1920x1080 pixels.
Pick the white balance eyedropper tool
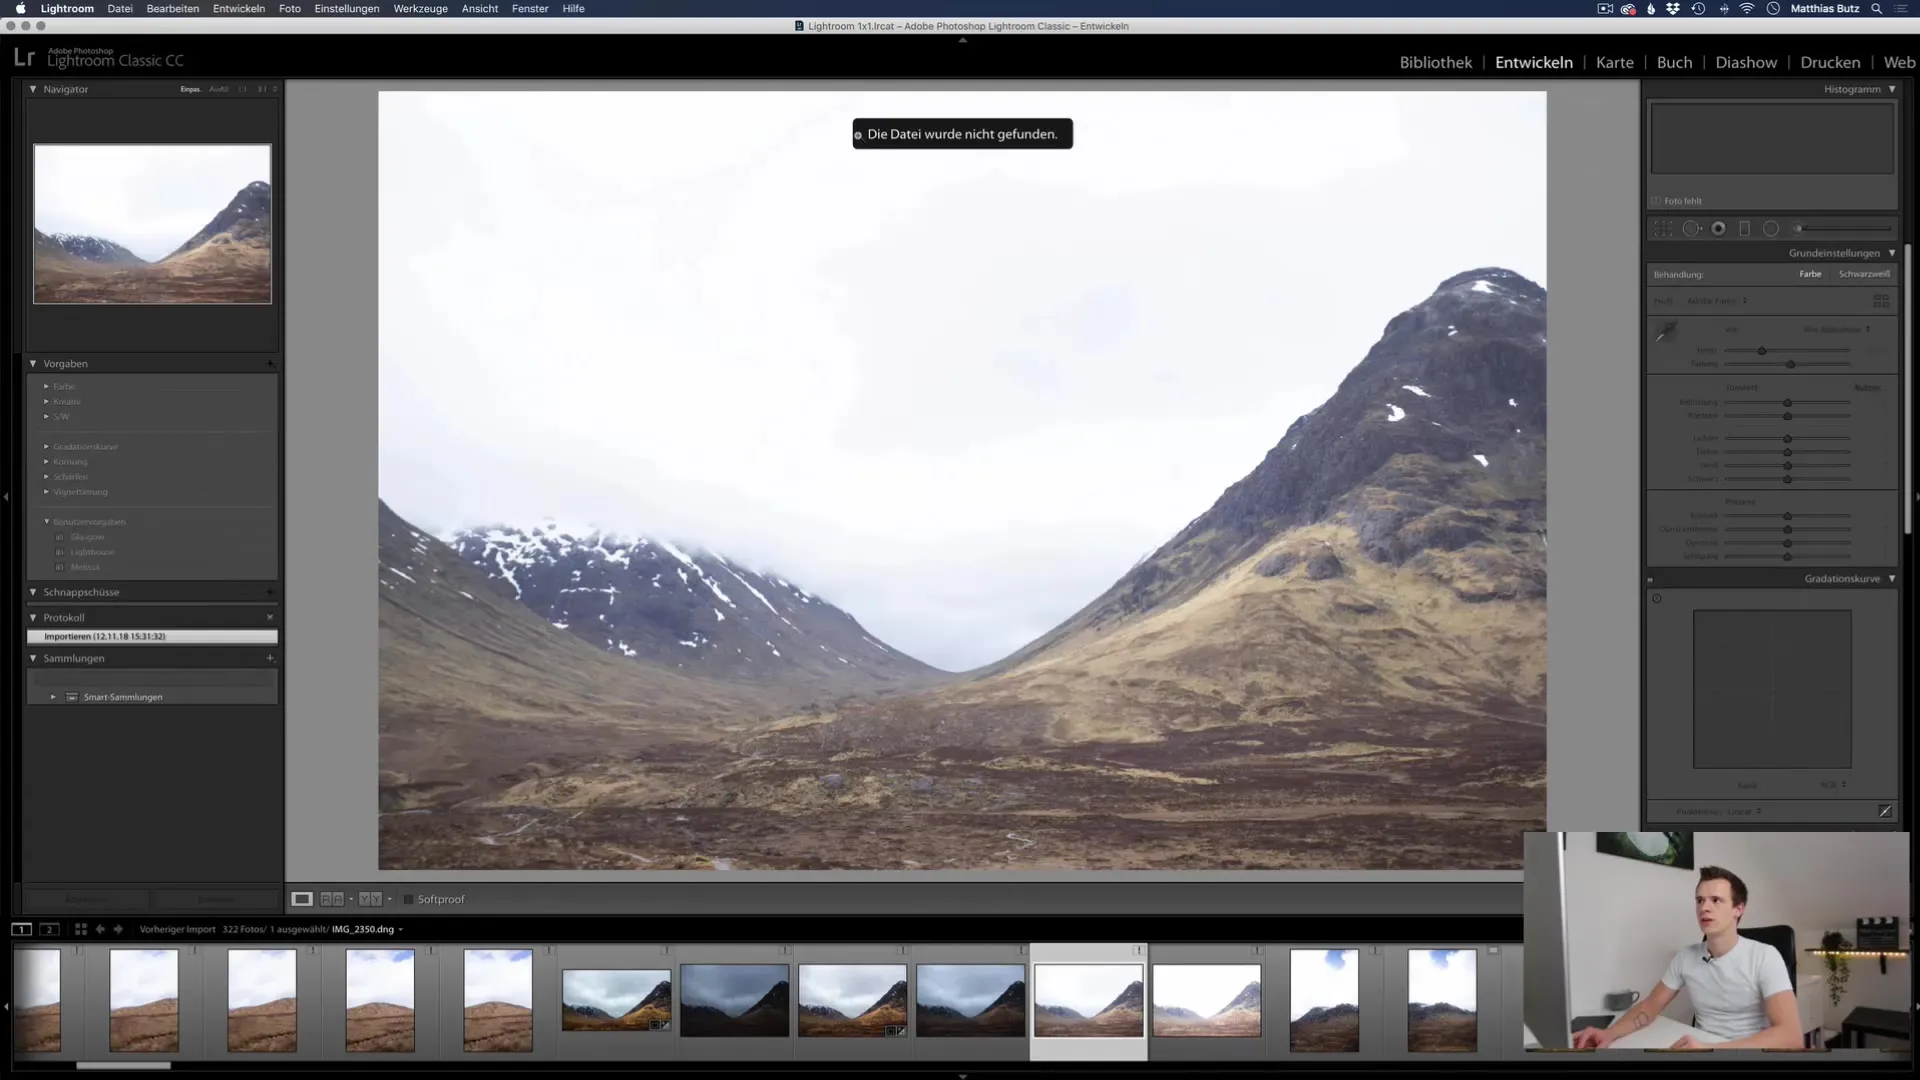(1665, 333)
